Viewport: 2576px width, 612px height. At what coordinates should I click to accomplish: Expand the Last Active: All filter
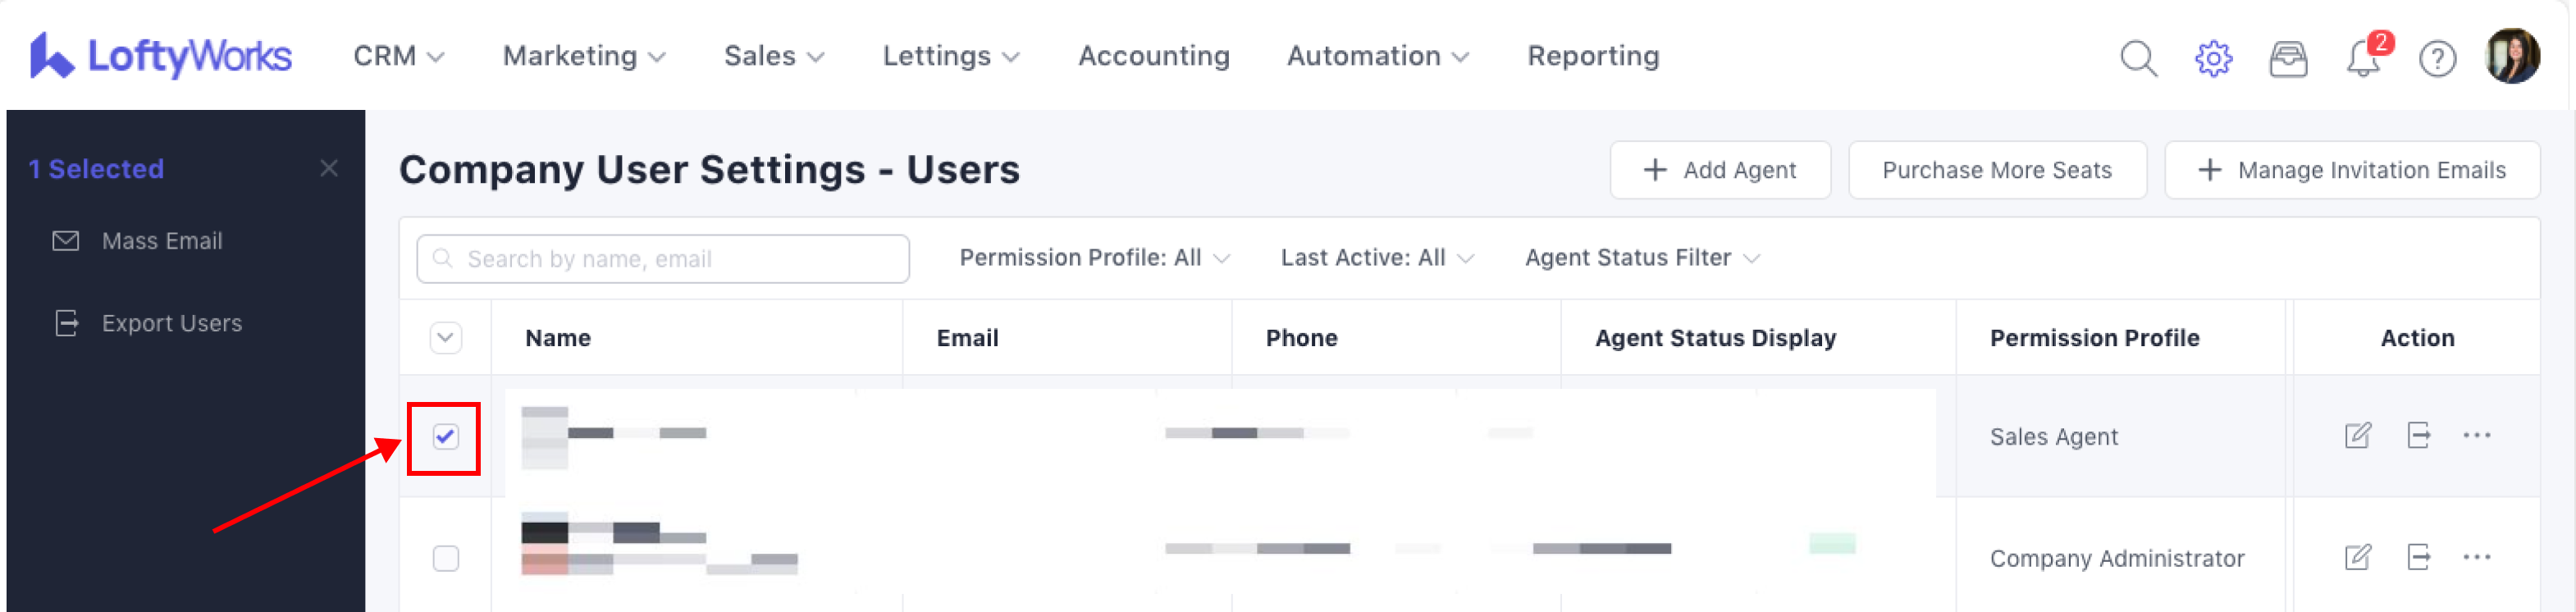point(1376,258)
